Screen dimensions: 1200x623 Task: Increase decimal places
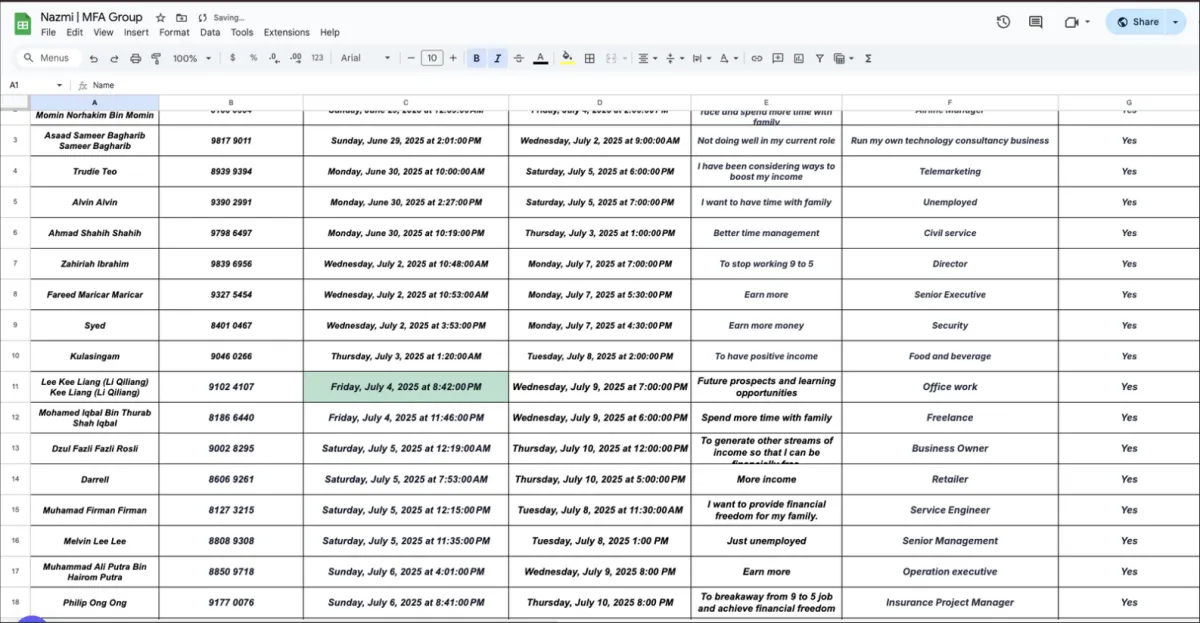(295, 58)
